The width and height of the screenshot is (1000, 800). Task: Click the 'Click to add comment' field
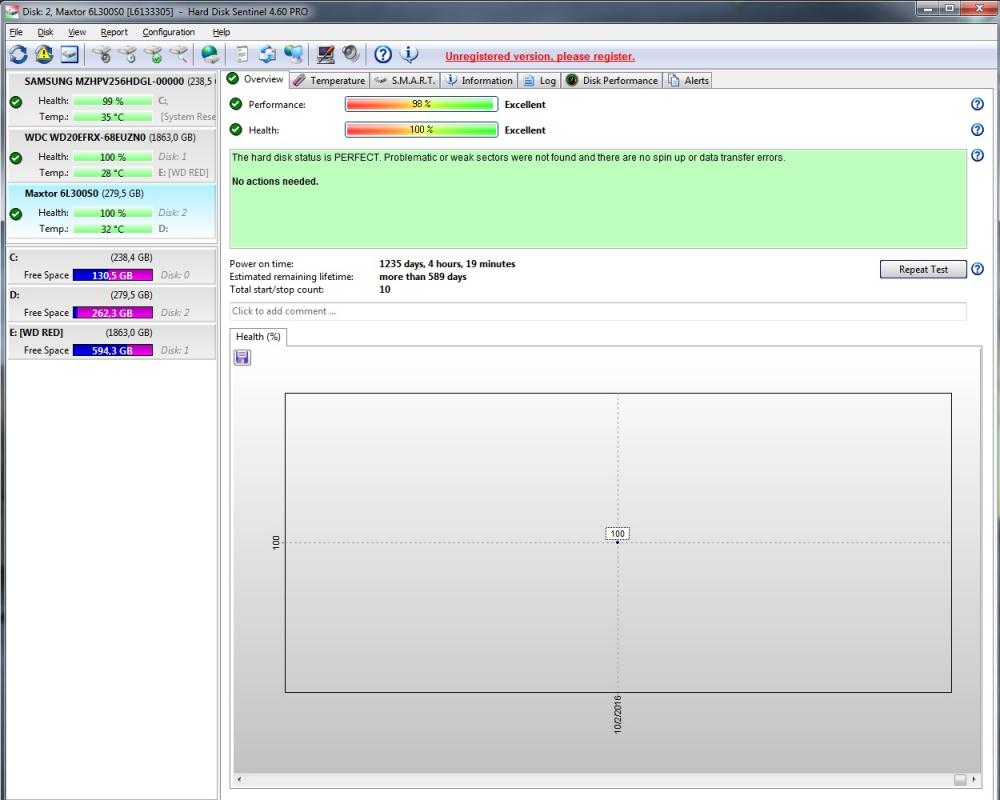(598, 311)
